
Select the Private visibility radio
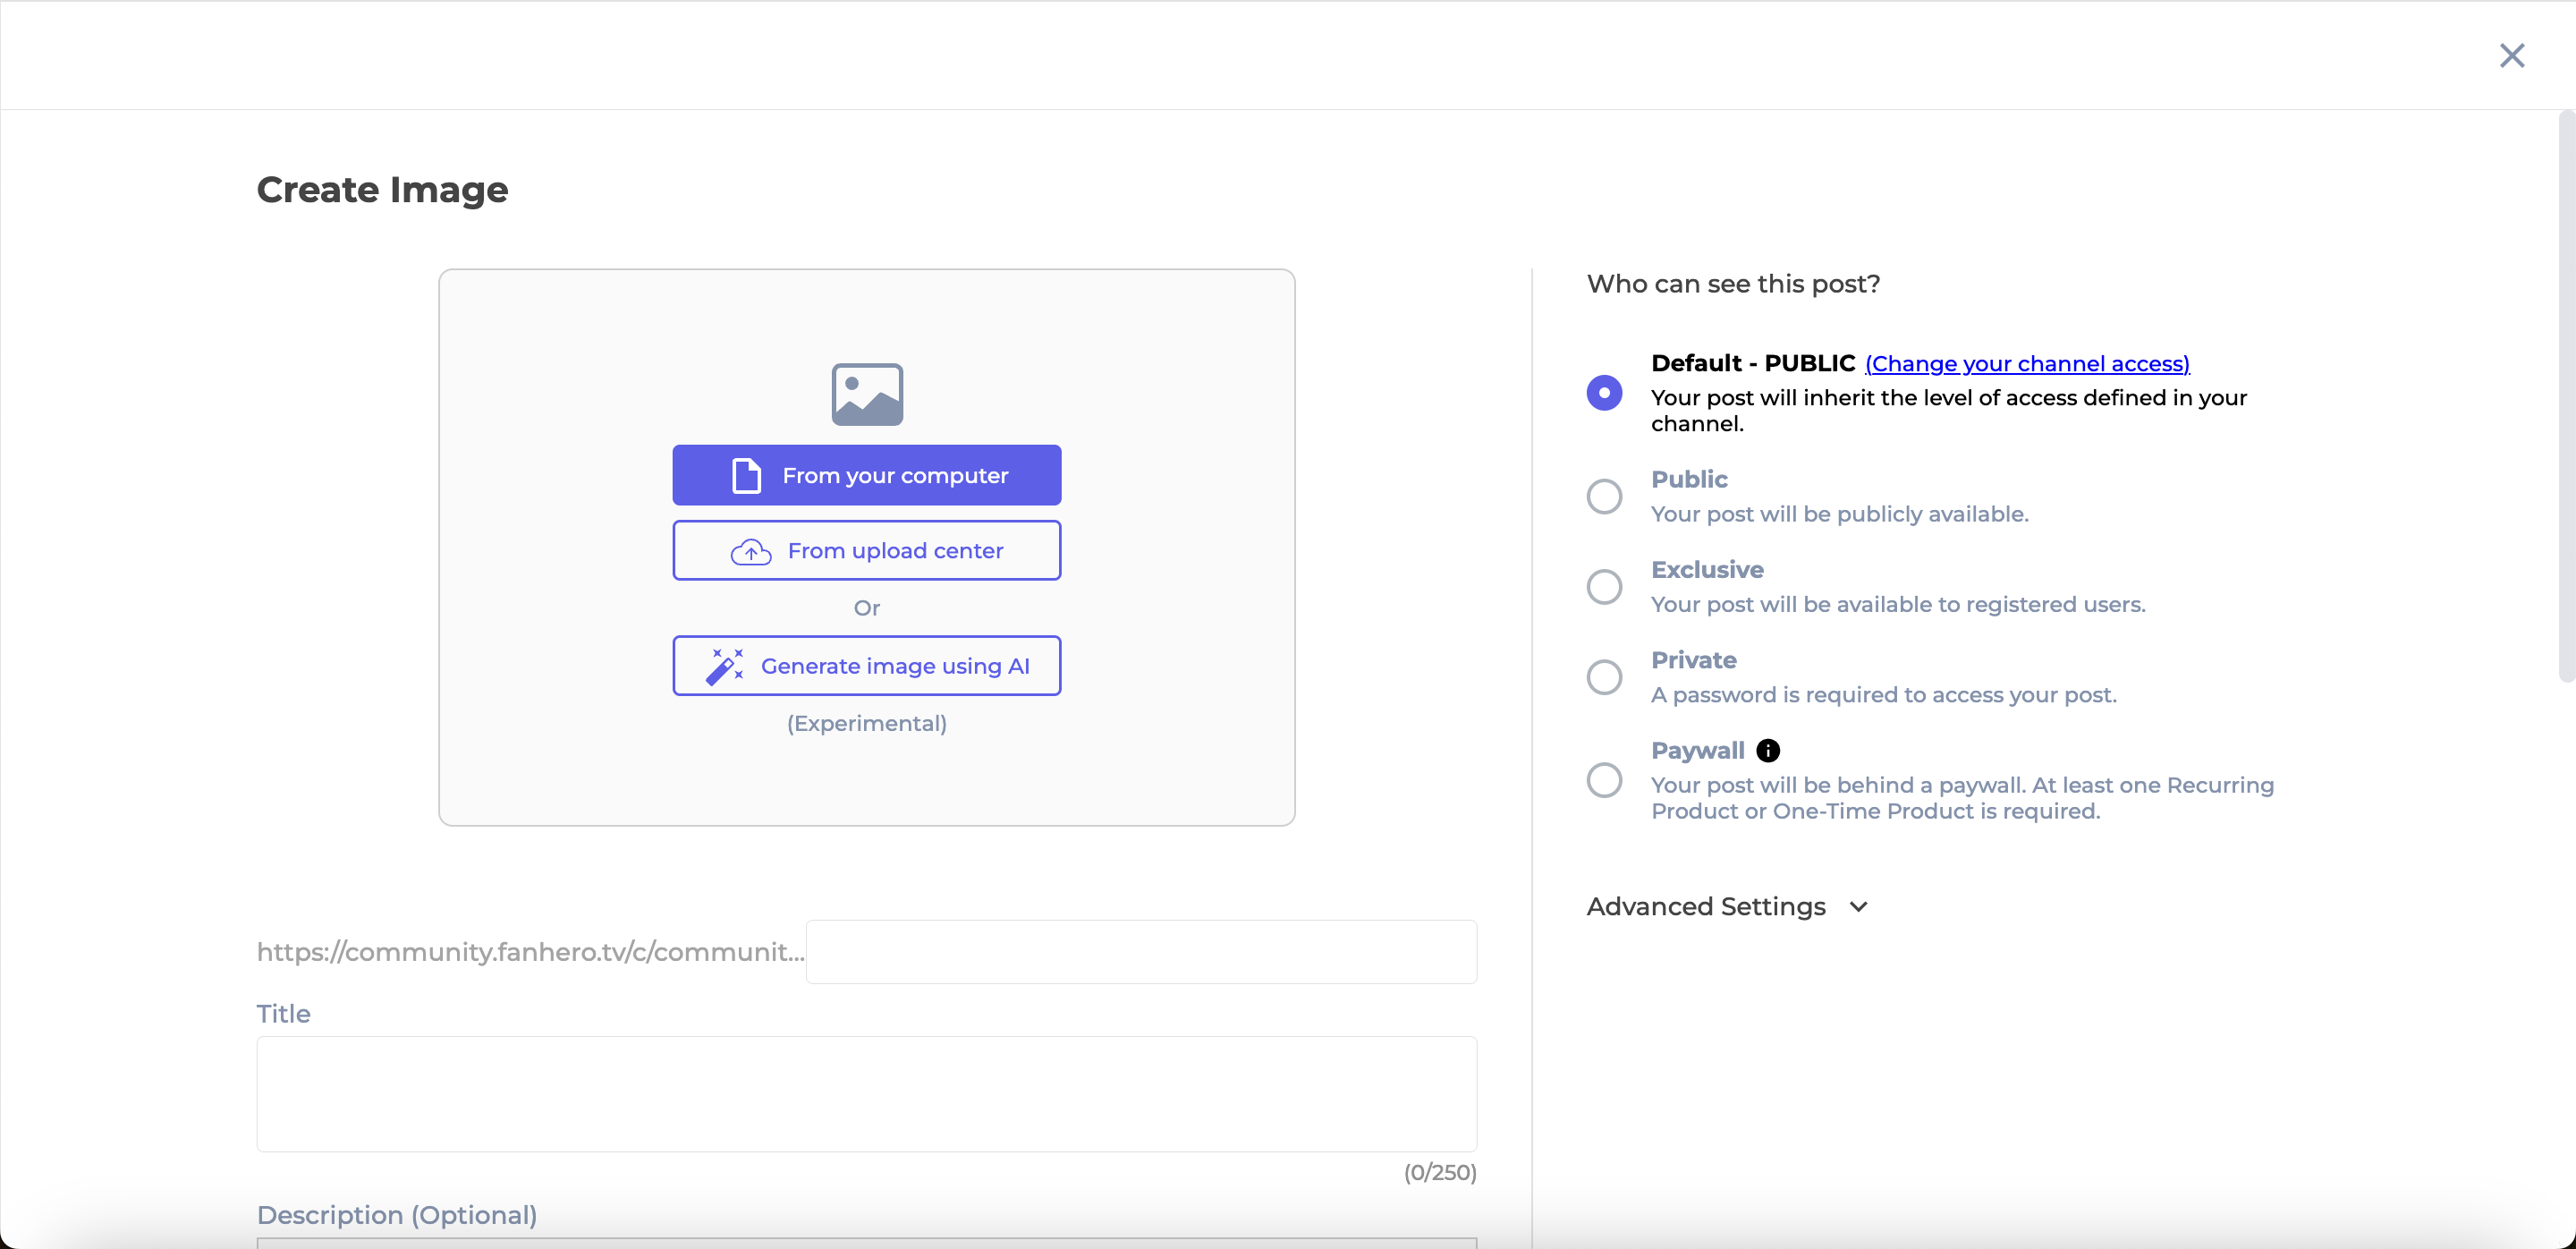1604,677
